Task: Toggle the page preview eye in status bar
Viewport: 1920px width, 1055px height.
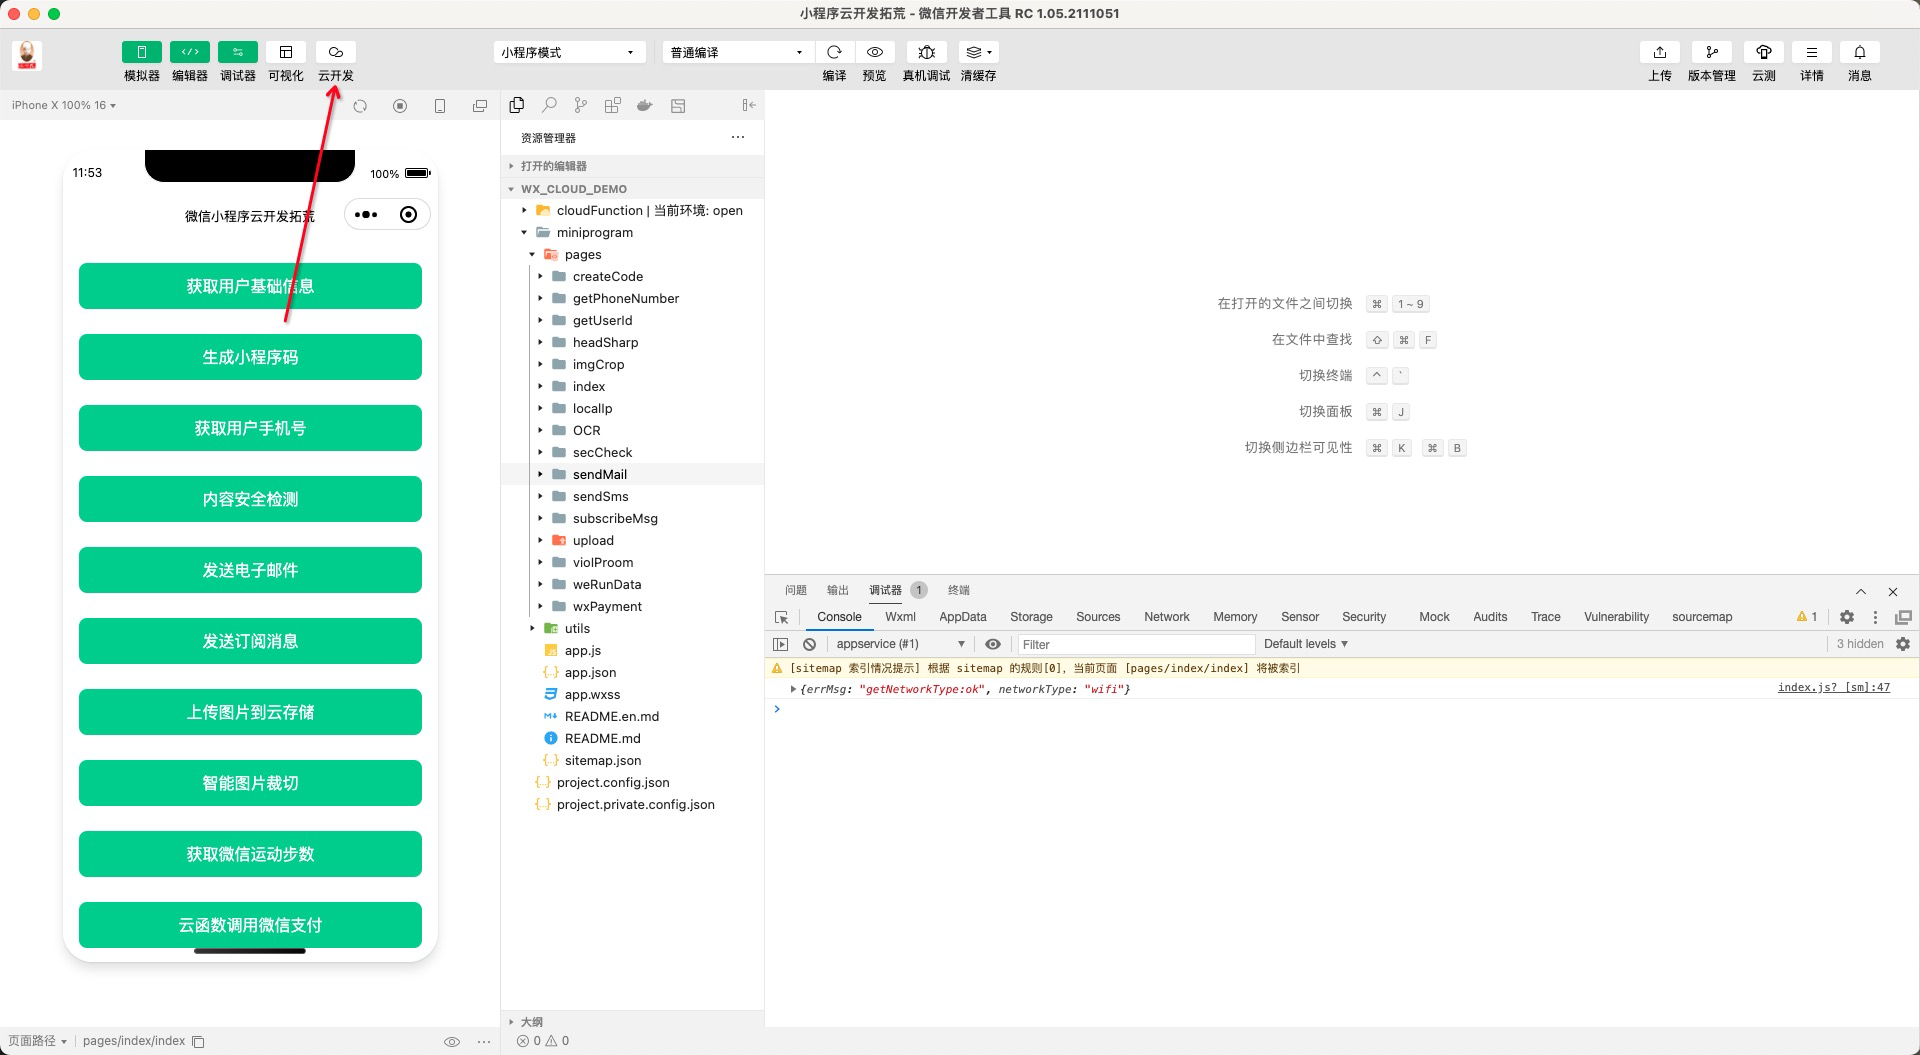Action: pos(452,1042)
